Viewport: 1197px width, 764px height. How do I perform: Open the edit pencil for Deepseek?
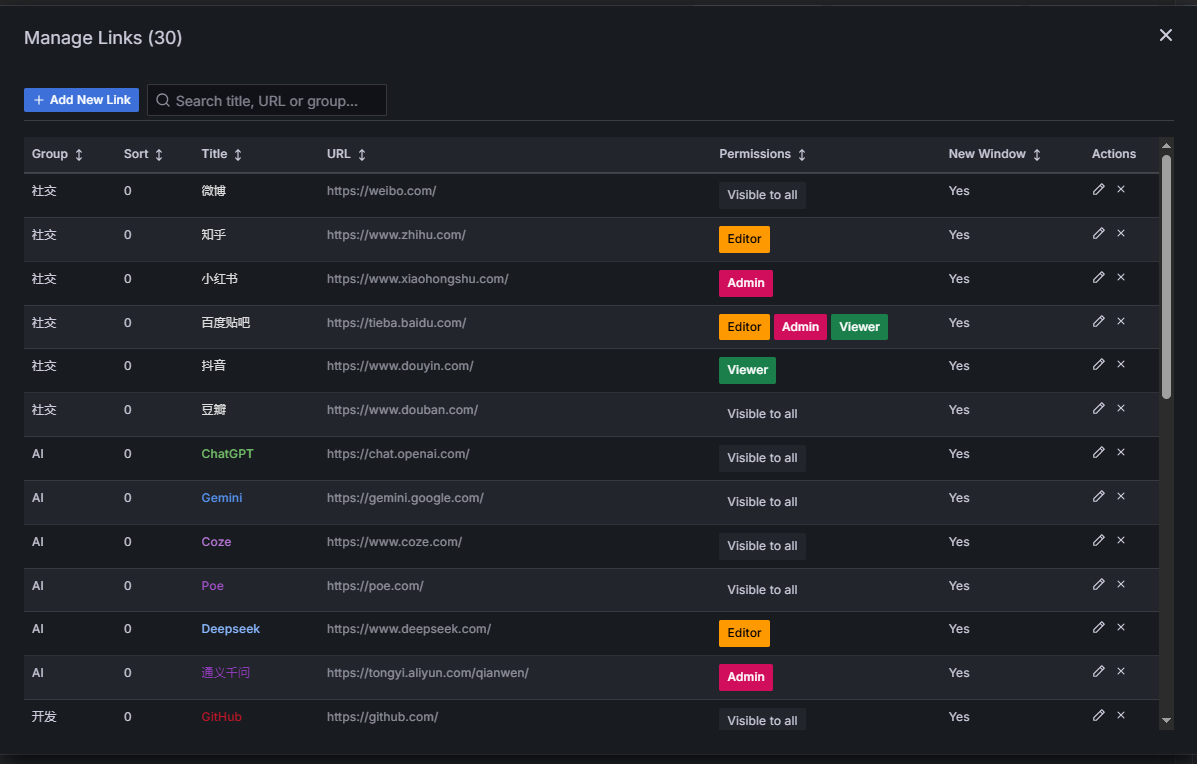(x=1098, y=627)
